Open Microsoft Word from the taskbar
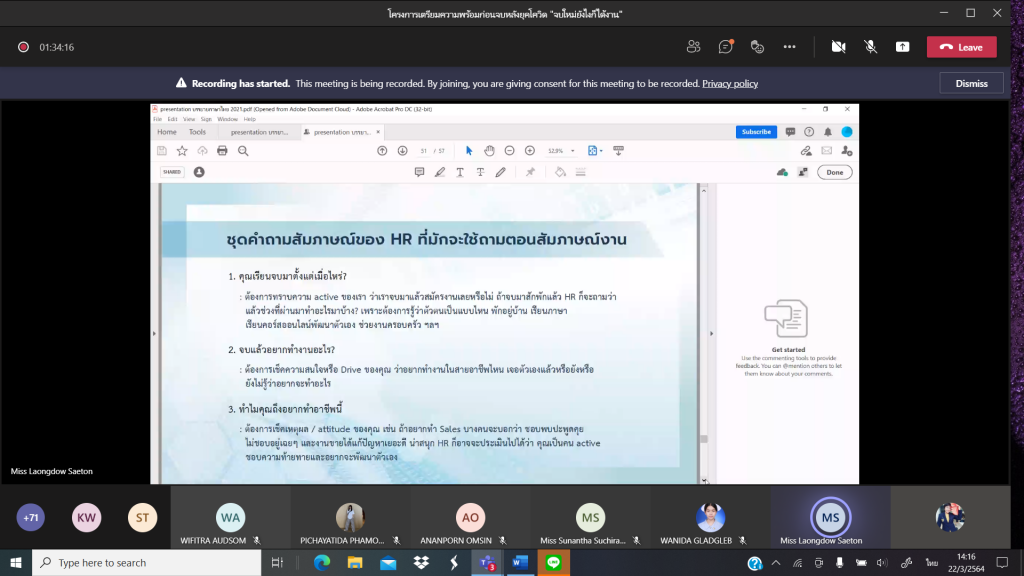The image size is (1024, 576). pyautogui.click(x=520, y=563)
